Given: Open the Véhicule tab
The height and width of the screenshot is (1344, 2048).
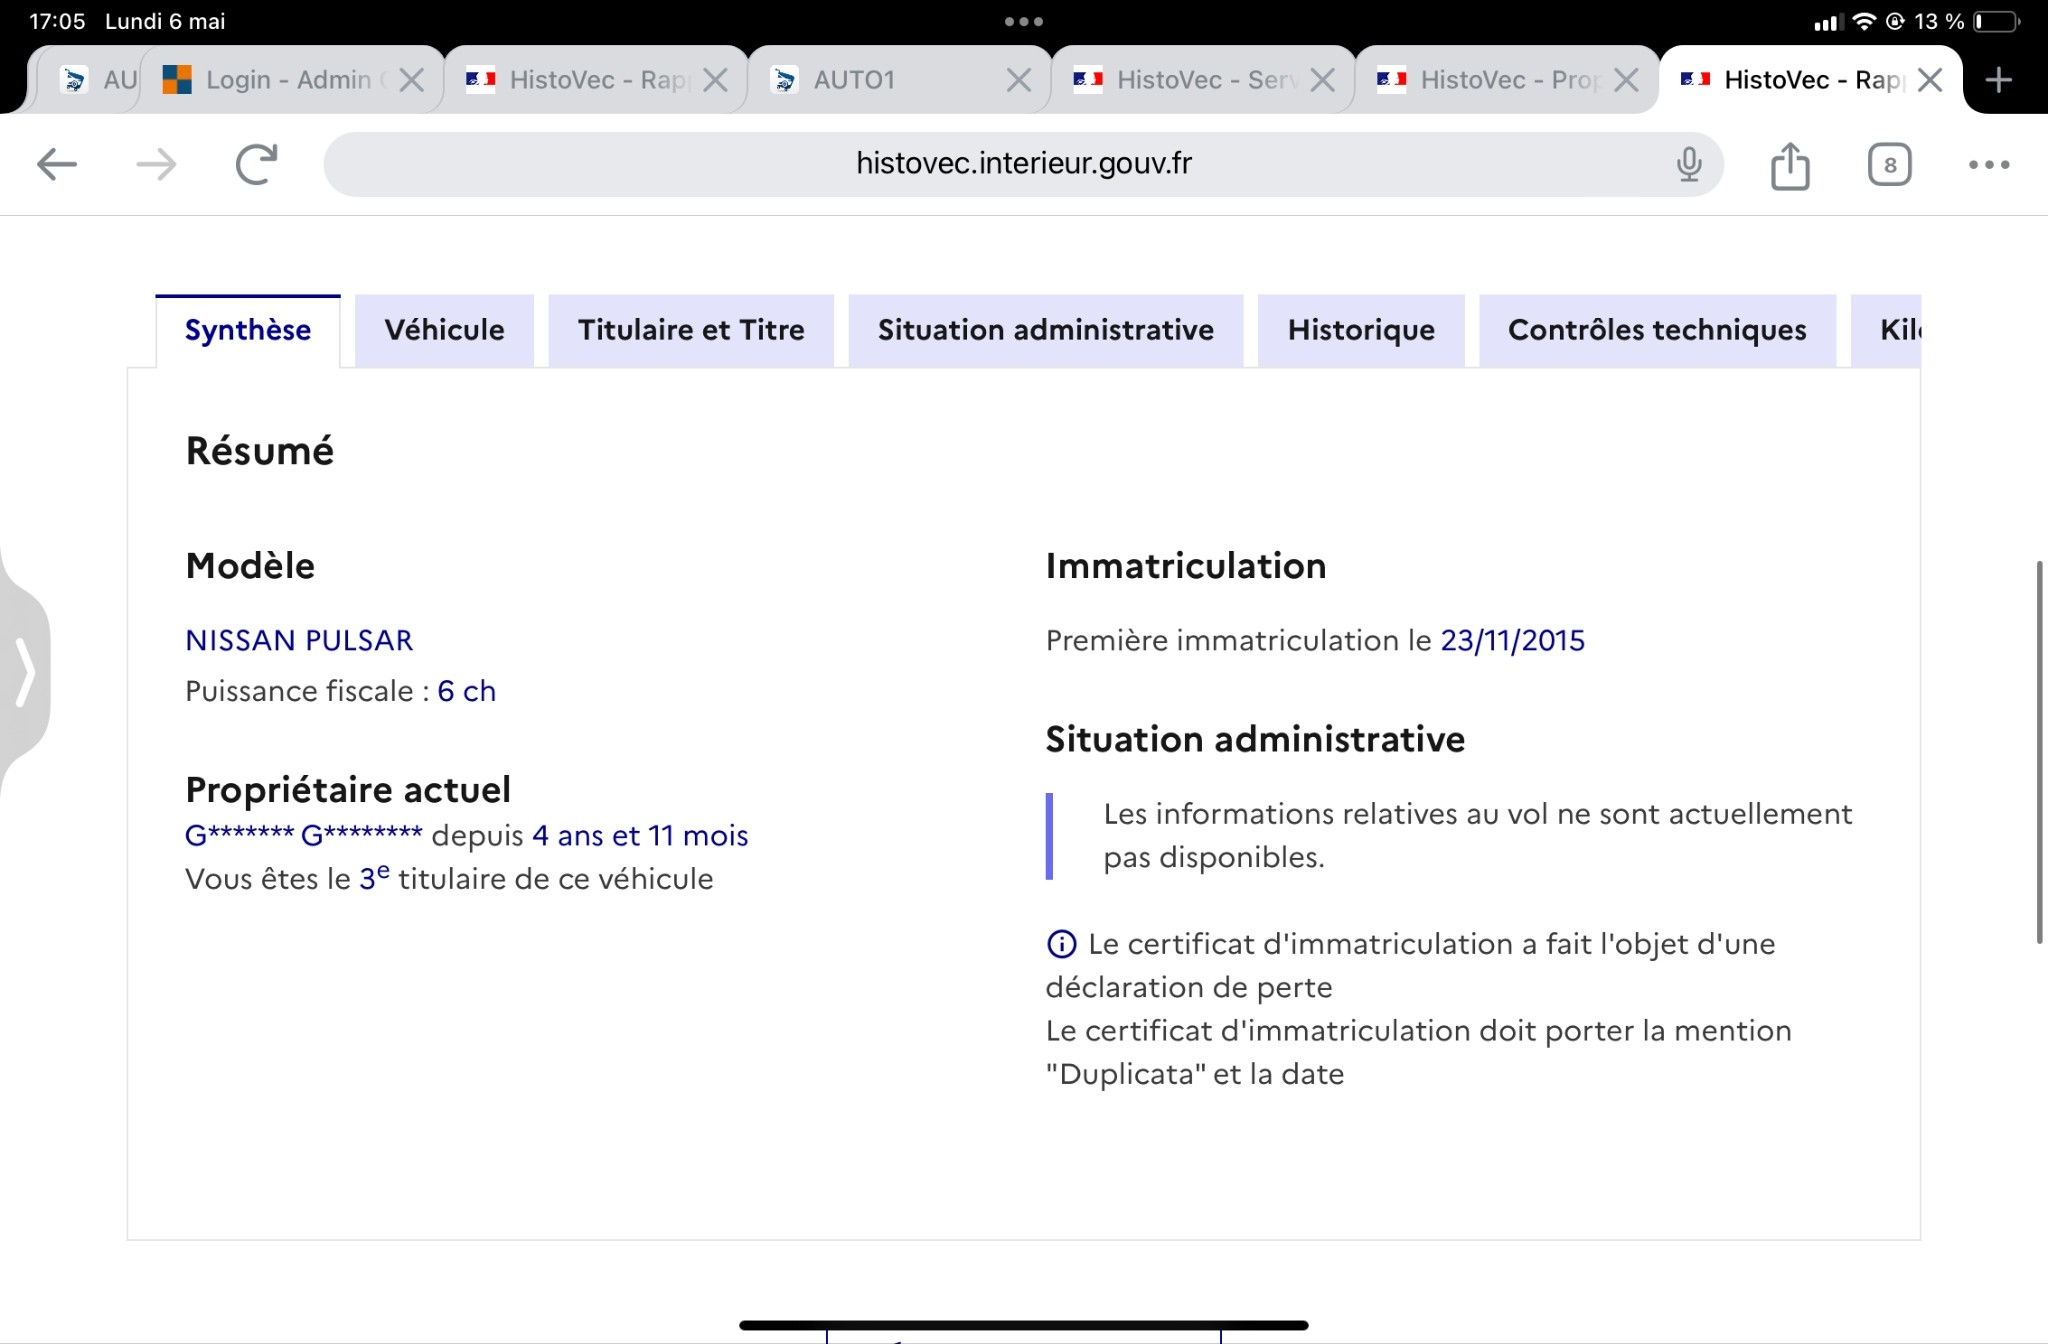Looking at the screenshot, I should (x=444, y=330).
